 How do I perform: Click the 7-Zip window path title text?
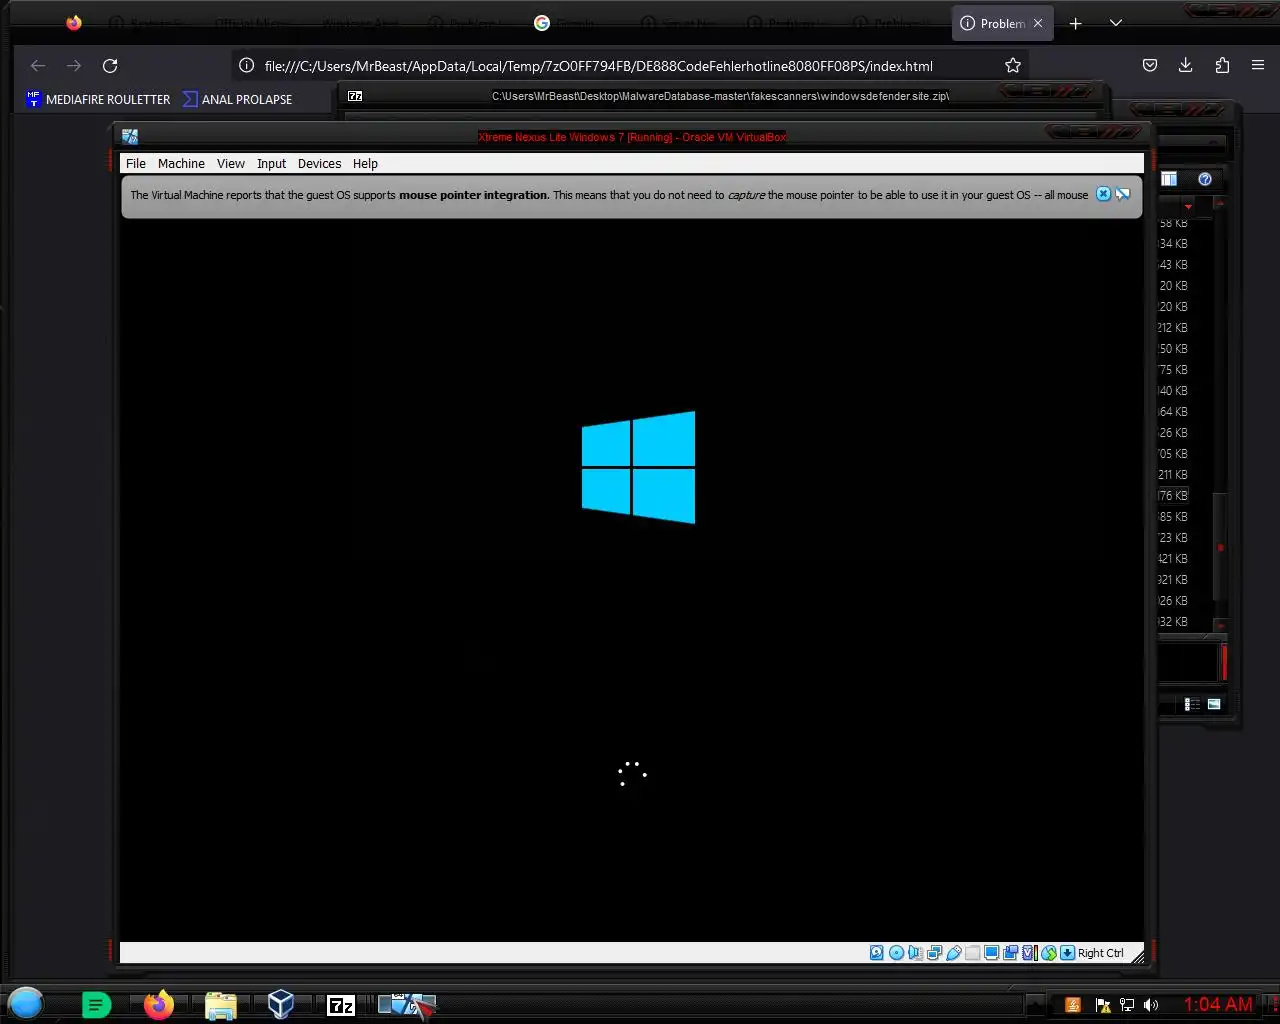click(720, 96)
